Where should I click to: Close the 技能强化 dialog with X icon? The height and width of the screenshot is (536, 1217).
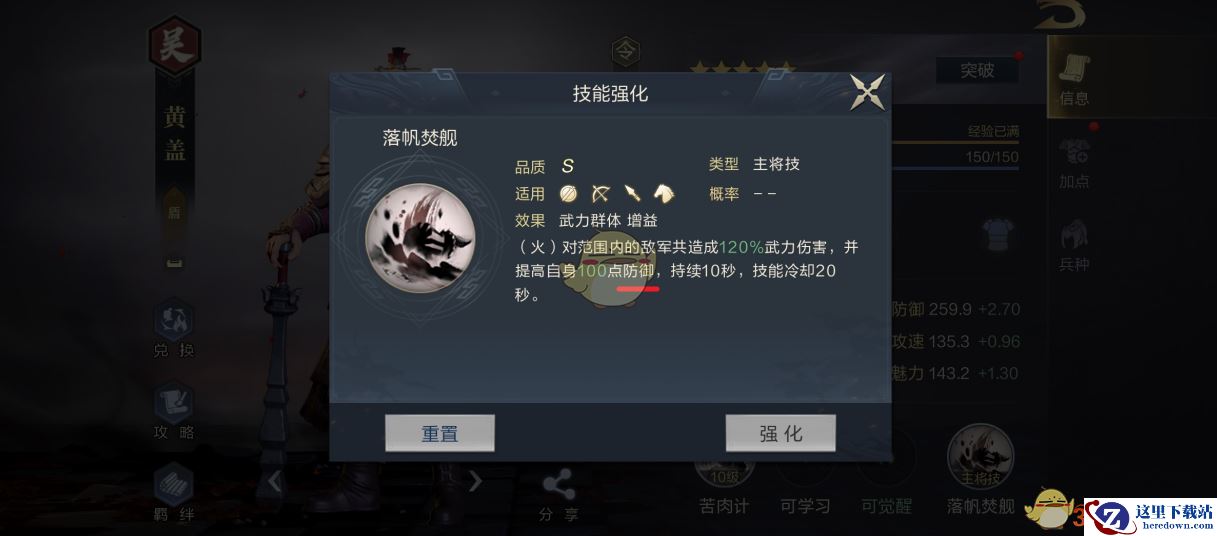[867, 93]
